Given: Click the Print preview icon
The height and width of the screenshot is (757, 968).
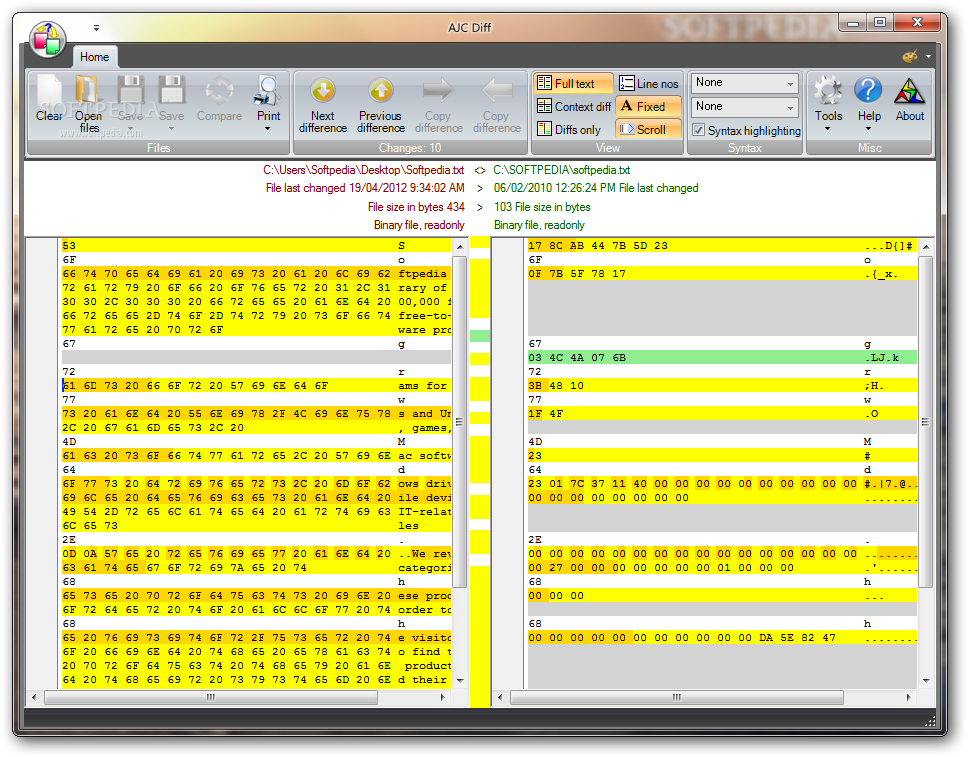Looking at the screenshot, I should pyautogui.click(x=268, y=91).
